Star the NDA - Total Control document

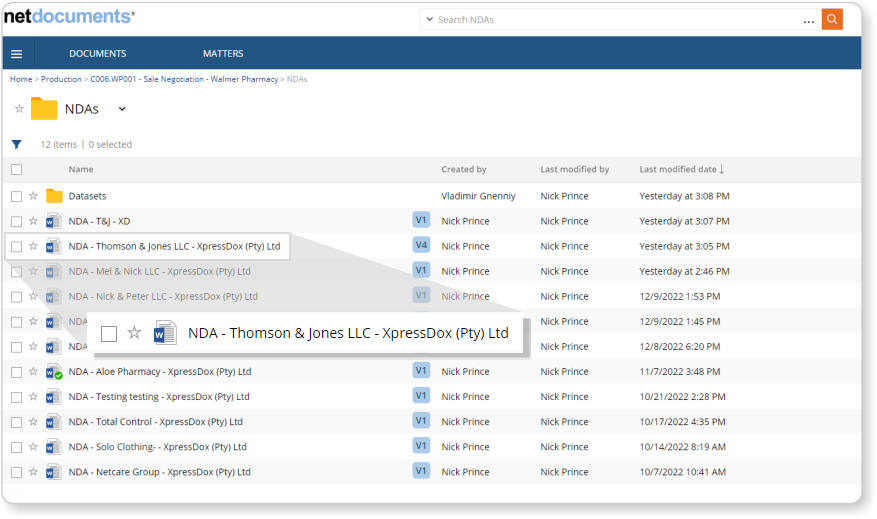(x=34, y=422)
